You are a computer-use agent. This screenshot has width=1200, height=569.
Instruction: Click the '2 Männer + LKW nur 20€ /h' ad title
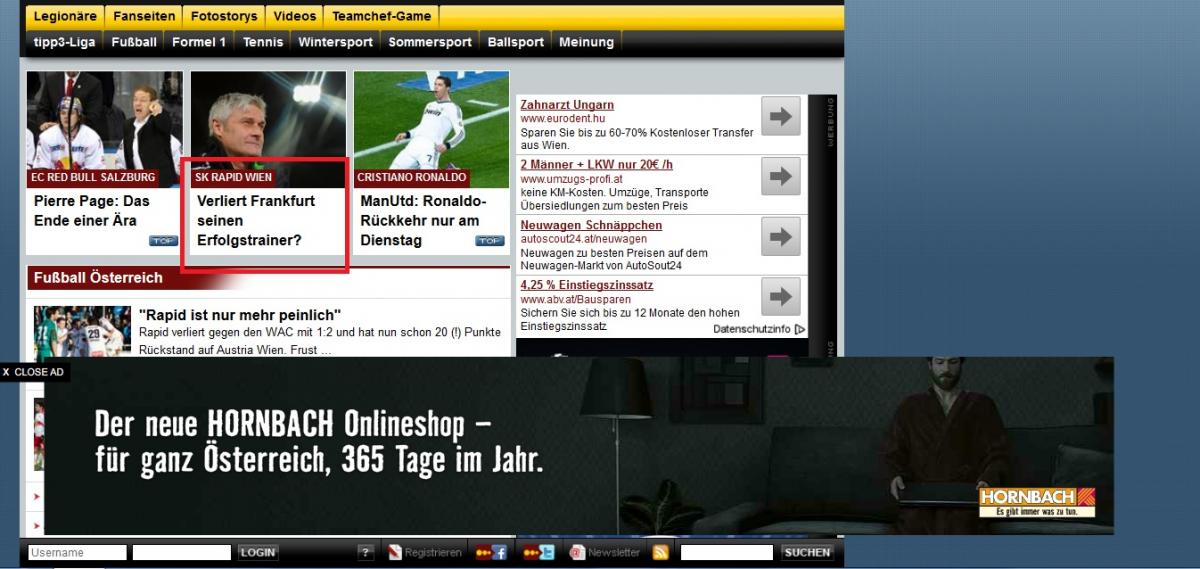pos(597,164)
